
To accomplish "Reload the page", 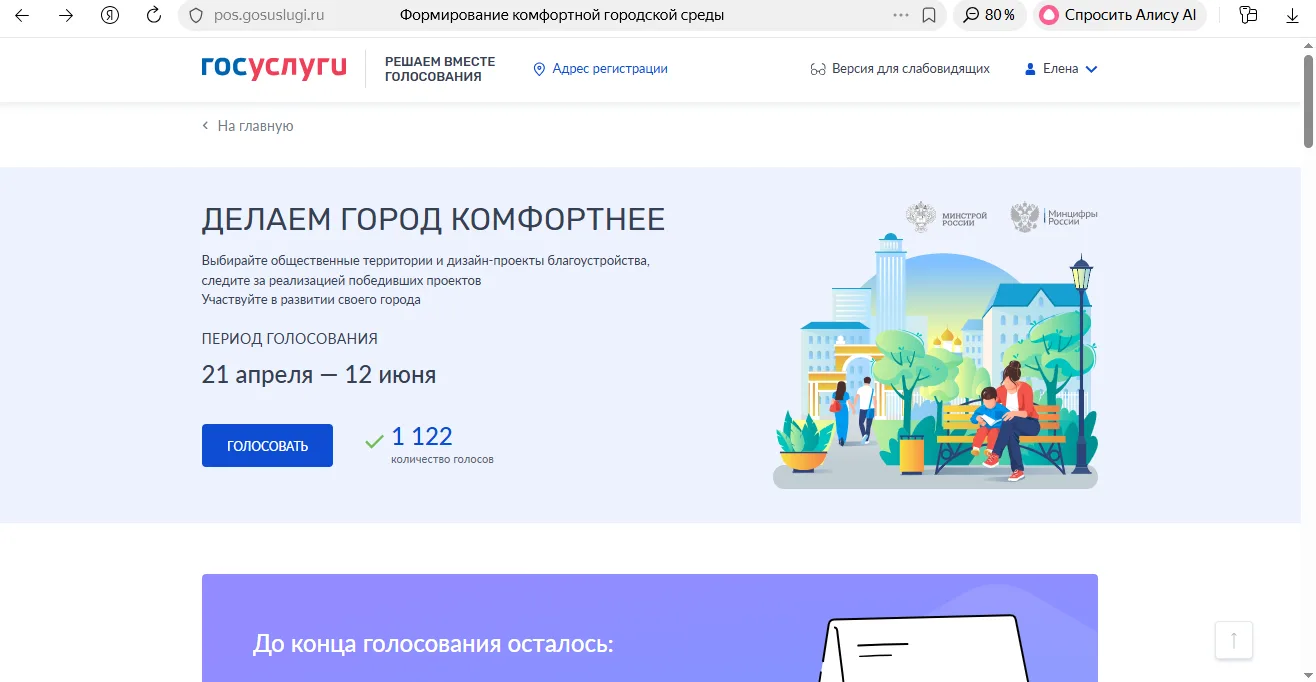I will pos(154,15).
